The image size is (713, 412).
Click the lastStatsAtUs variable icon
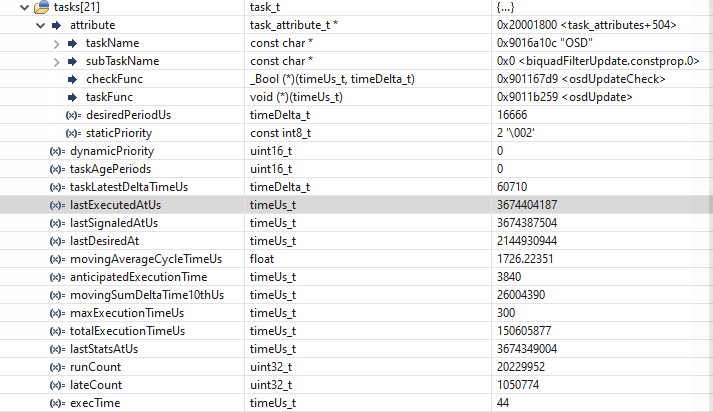pos(57,349)
